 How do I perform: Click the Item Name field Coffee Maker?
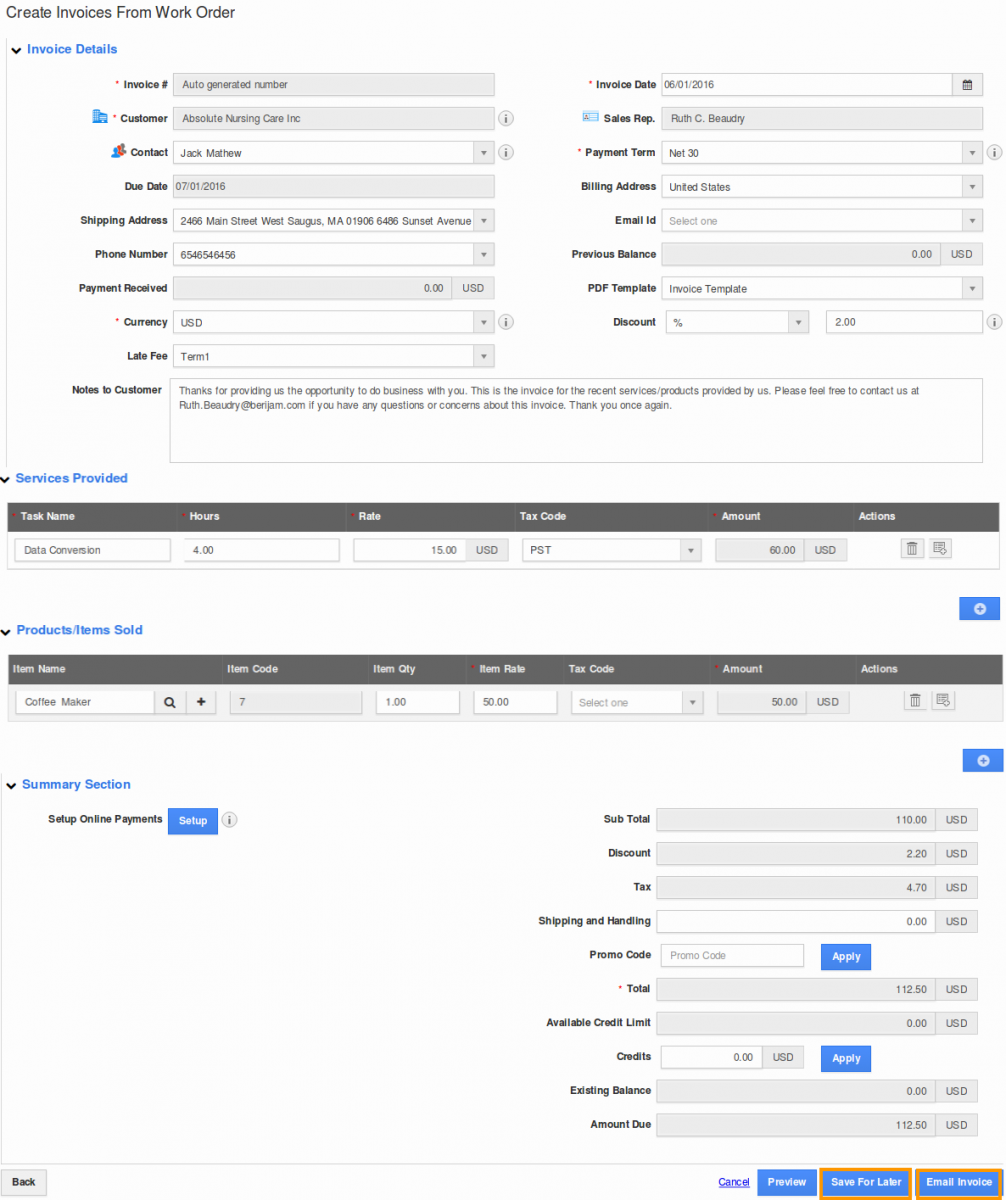coord(85,703)
